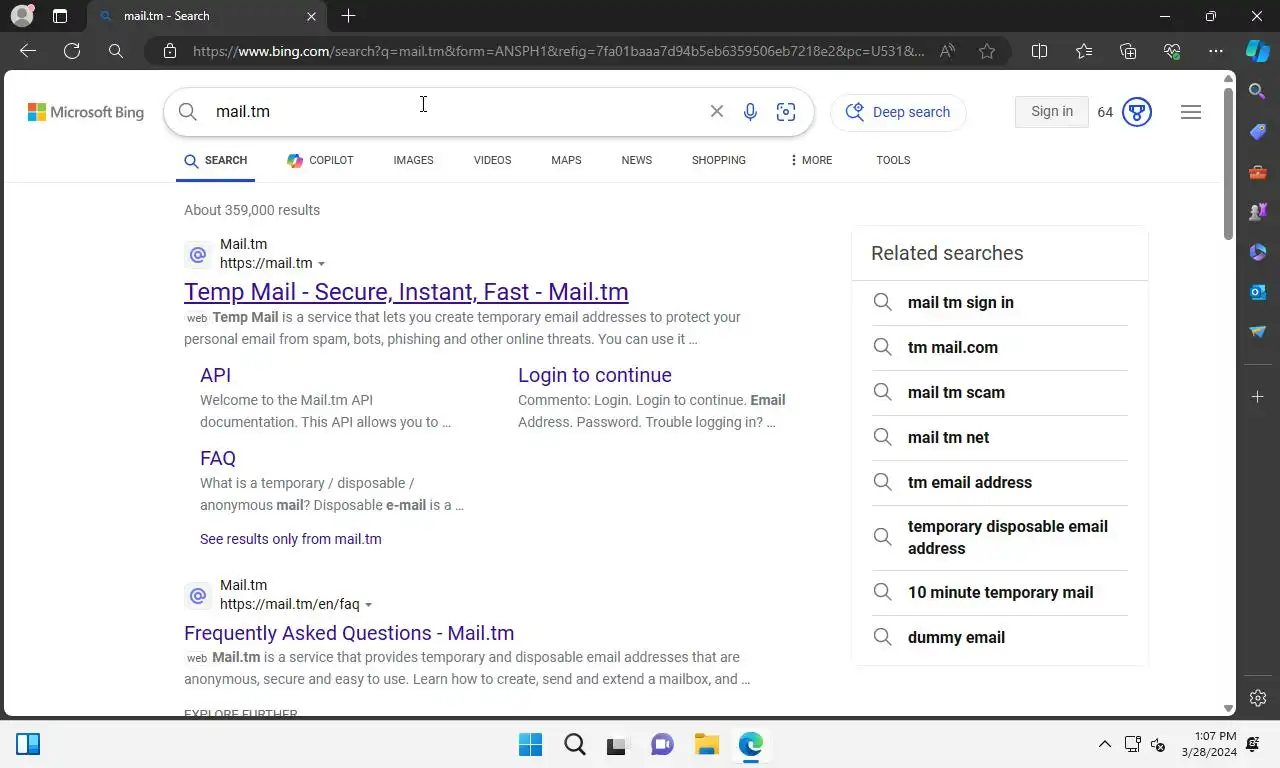Open the MORE search categories dropdown
This screenshot has width=1280, height=768.
[x=810, y=160]
